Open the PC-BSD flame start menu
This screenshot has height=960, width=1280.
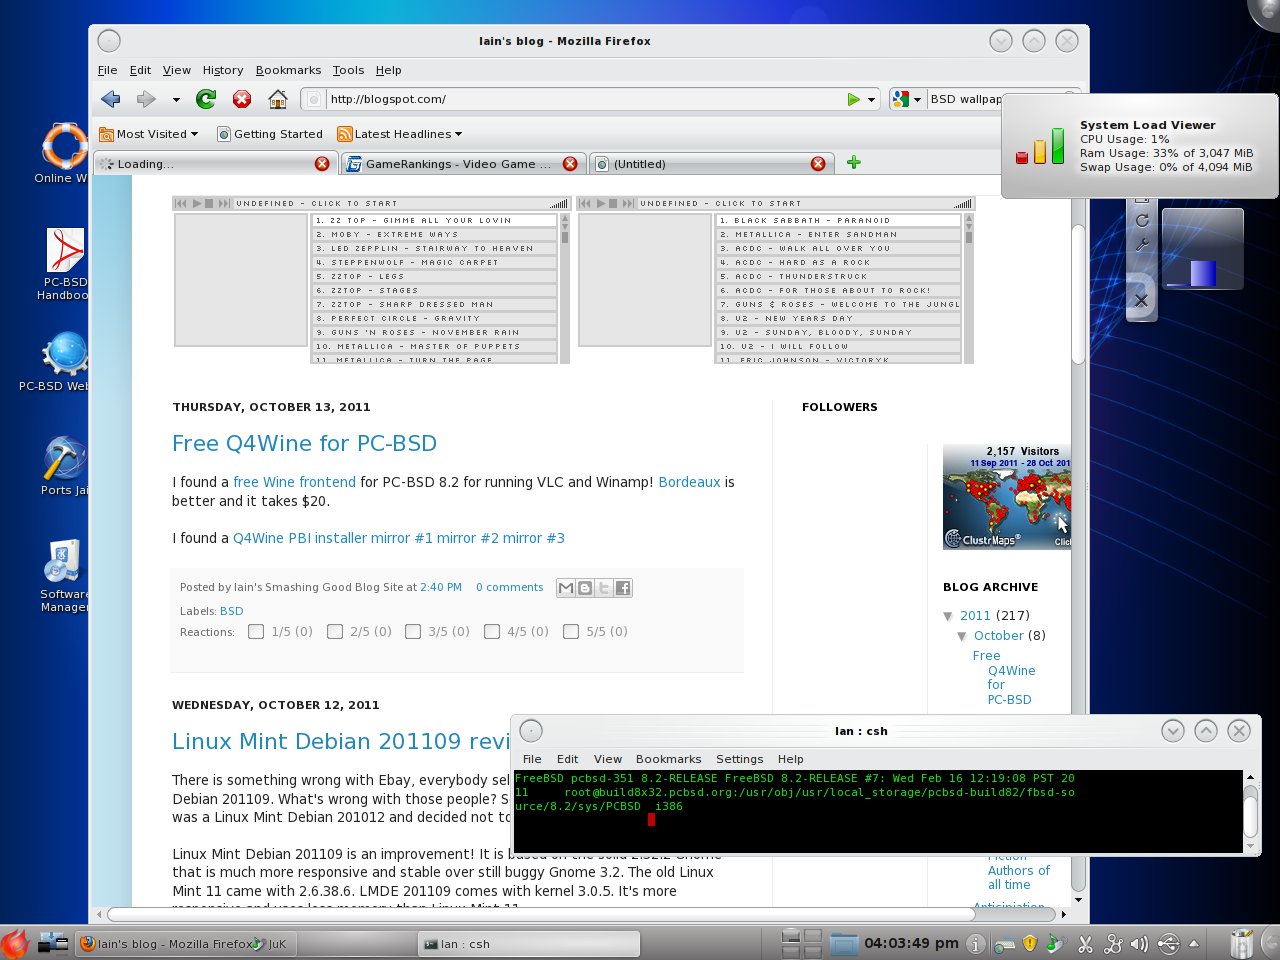[x=15, y=943]
